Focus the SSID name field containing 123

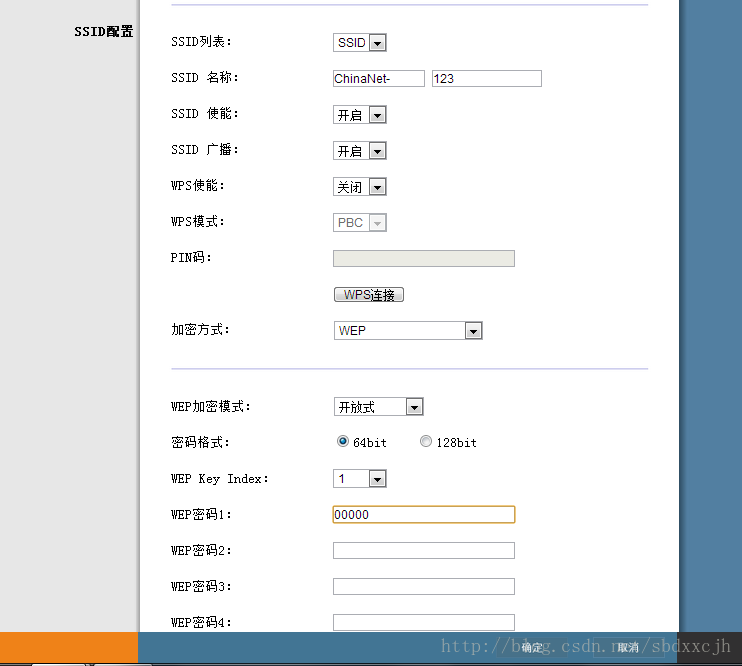coord(486,79)
